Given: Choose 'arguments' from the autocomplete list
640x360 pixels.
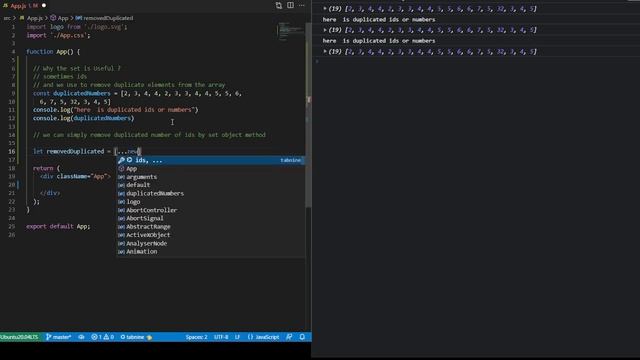Looking at the screenshot, I should click(x=211, y=177).
